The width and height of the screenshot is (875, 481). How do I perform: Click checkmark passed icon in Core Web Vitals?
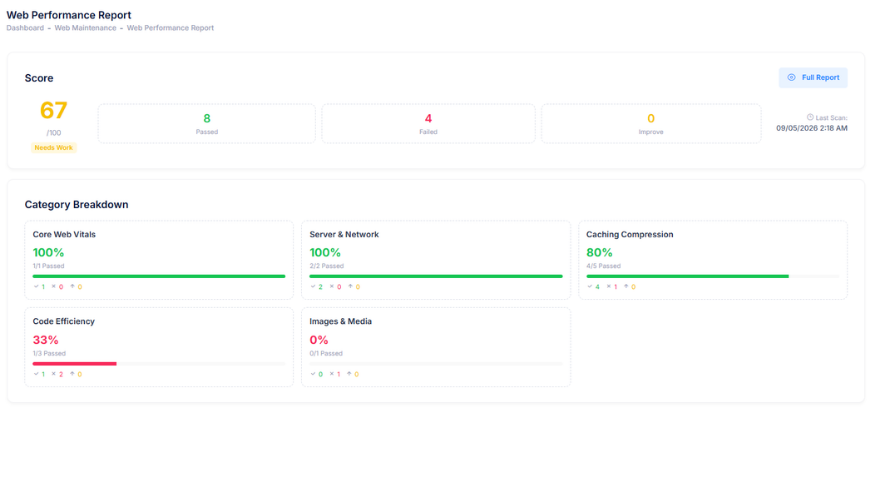tap(36, 287)
